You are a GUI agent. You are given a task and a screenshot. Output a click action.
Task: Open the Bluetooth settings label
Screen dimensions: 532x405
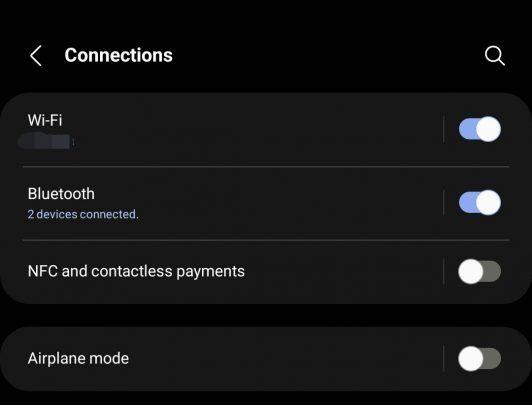[x=61, y=194]
